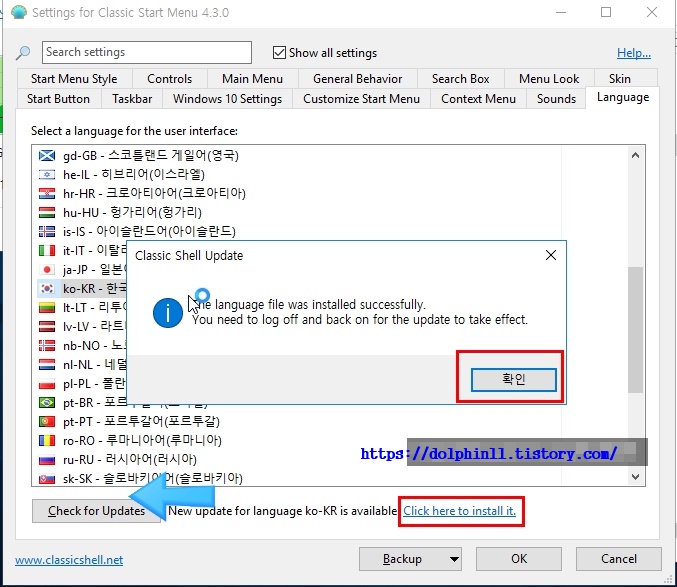
Task: Select the ru-RU language row text
Action: click(130, 459)
